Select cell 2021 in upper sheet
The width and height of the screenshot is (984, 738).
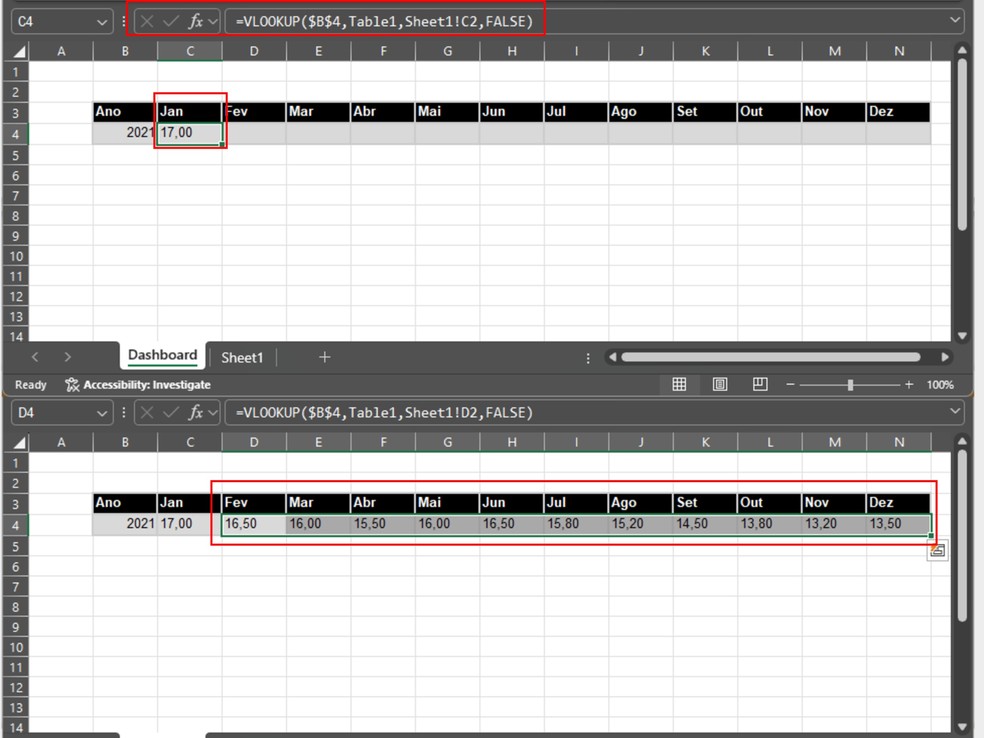[x=124, y=133]
